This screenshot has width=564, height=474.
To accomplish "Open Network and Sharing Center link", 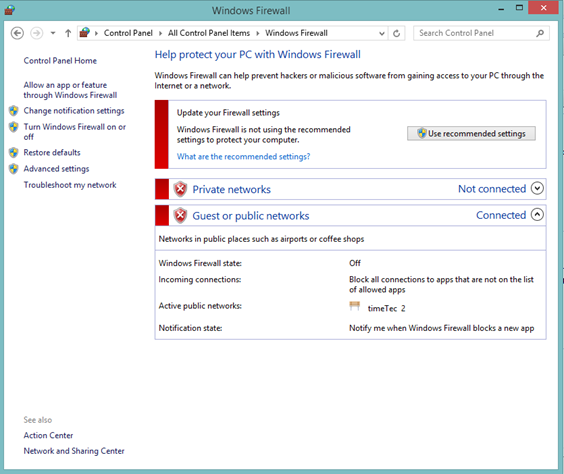I will (74, 451).
